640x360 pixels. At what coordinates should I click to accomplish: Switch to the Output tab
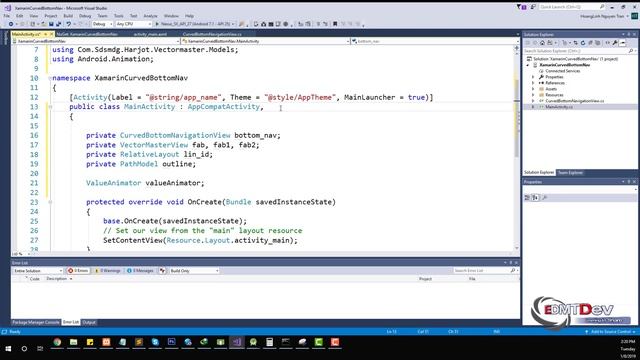point(89,322)
